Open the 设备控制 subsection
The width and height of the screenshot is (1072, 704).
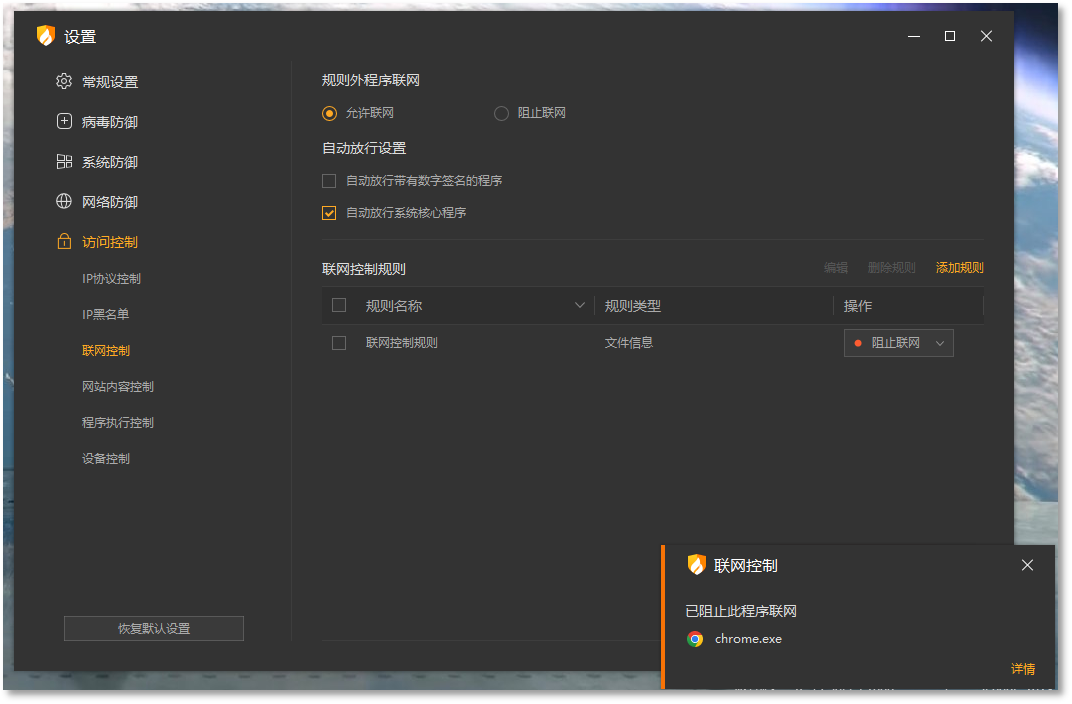pos(106,459)
